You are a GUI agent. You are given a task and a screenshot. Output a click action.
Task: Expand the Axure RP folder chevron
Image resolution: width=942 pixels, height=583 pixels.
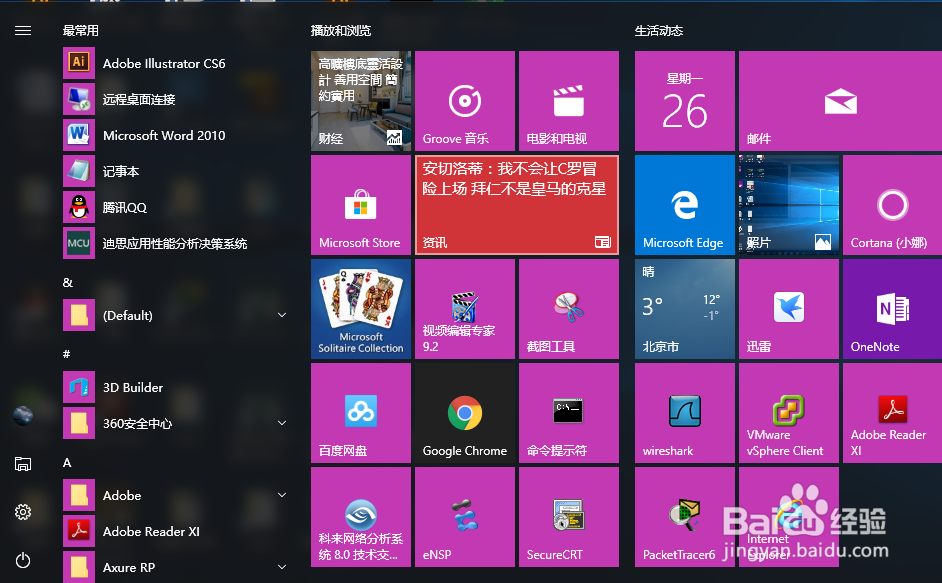tap(282, 567)
